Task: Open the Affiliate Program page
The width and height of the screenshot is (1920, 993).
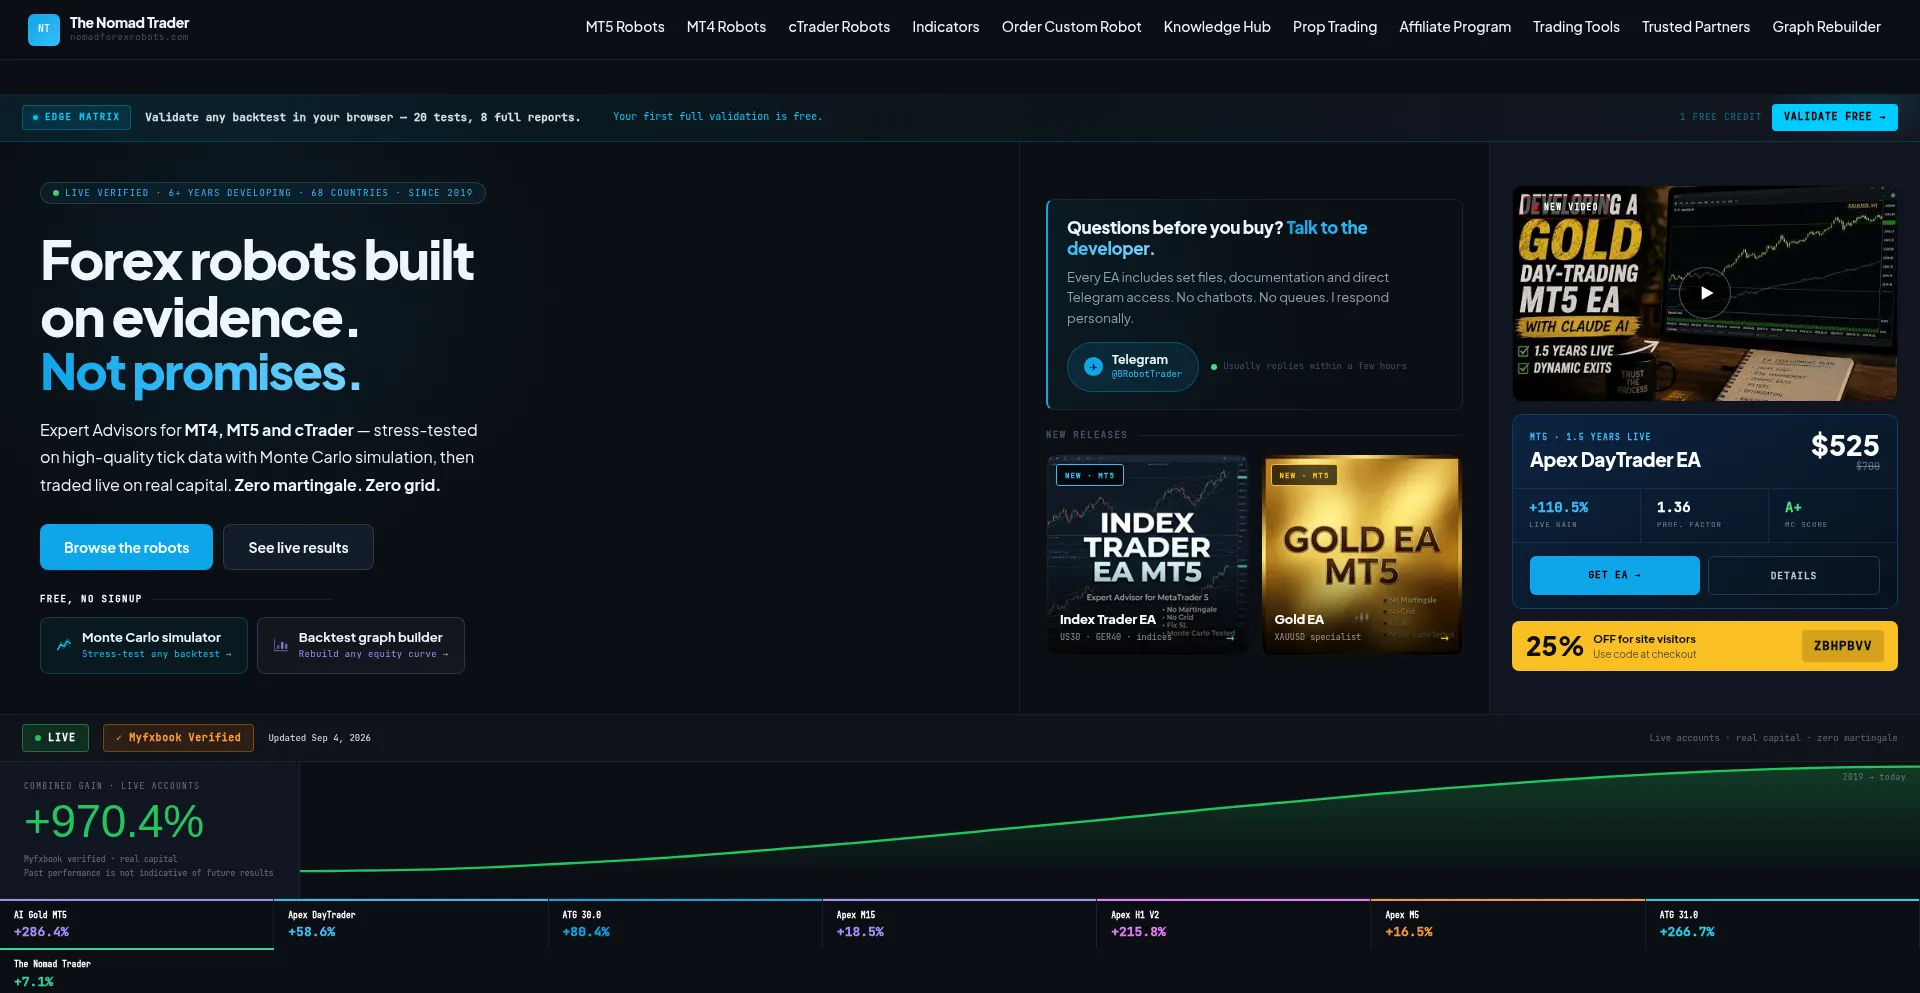Action: coord(1455,27)
